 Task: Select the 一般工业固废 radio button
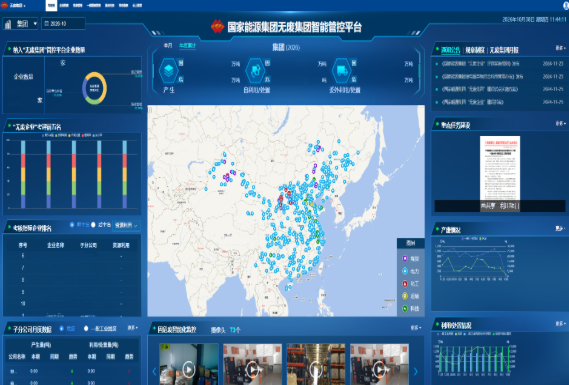point(86,328)
